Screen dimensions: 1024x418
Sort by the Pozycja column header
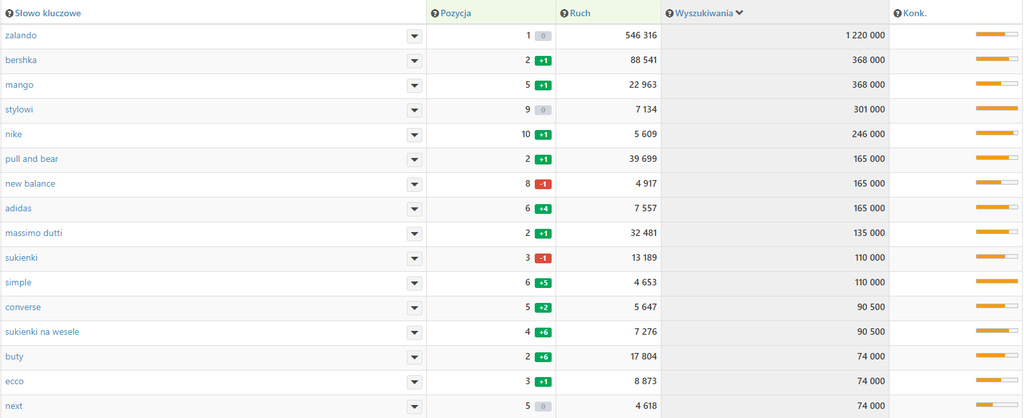[456, 13]
